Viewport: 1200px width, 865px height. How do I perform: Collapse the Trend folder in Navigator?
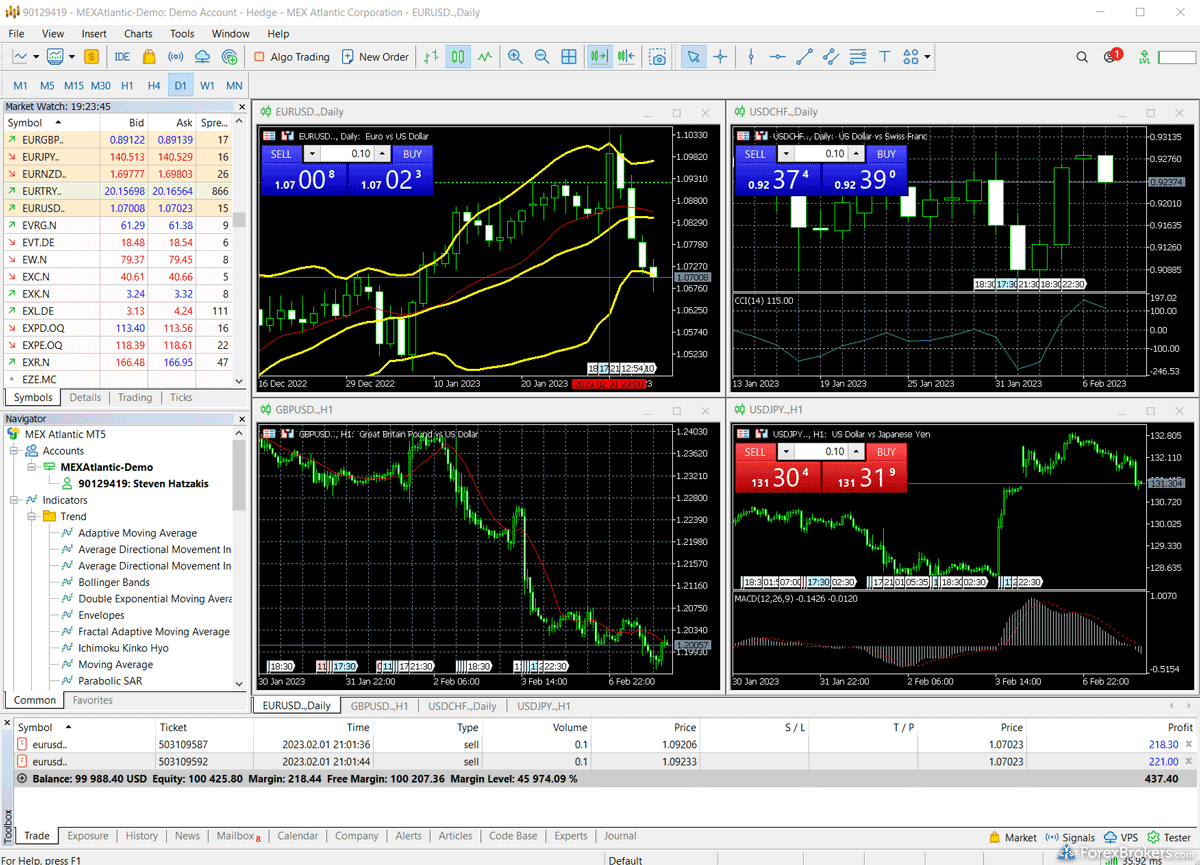pyautogui.click(x=32, y=517)
